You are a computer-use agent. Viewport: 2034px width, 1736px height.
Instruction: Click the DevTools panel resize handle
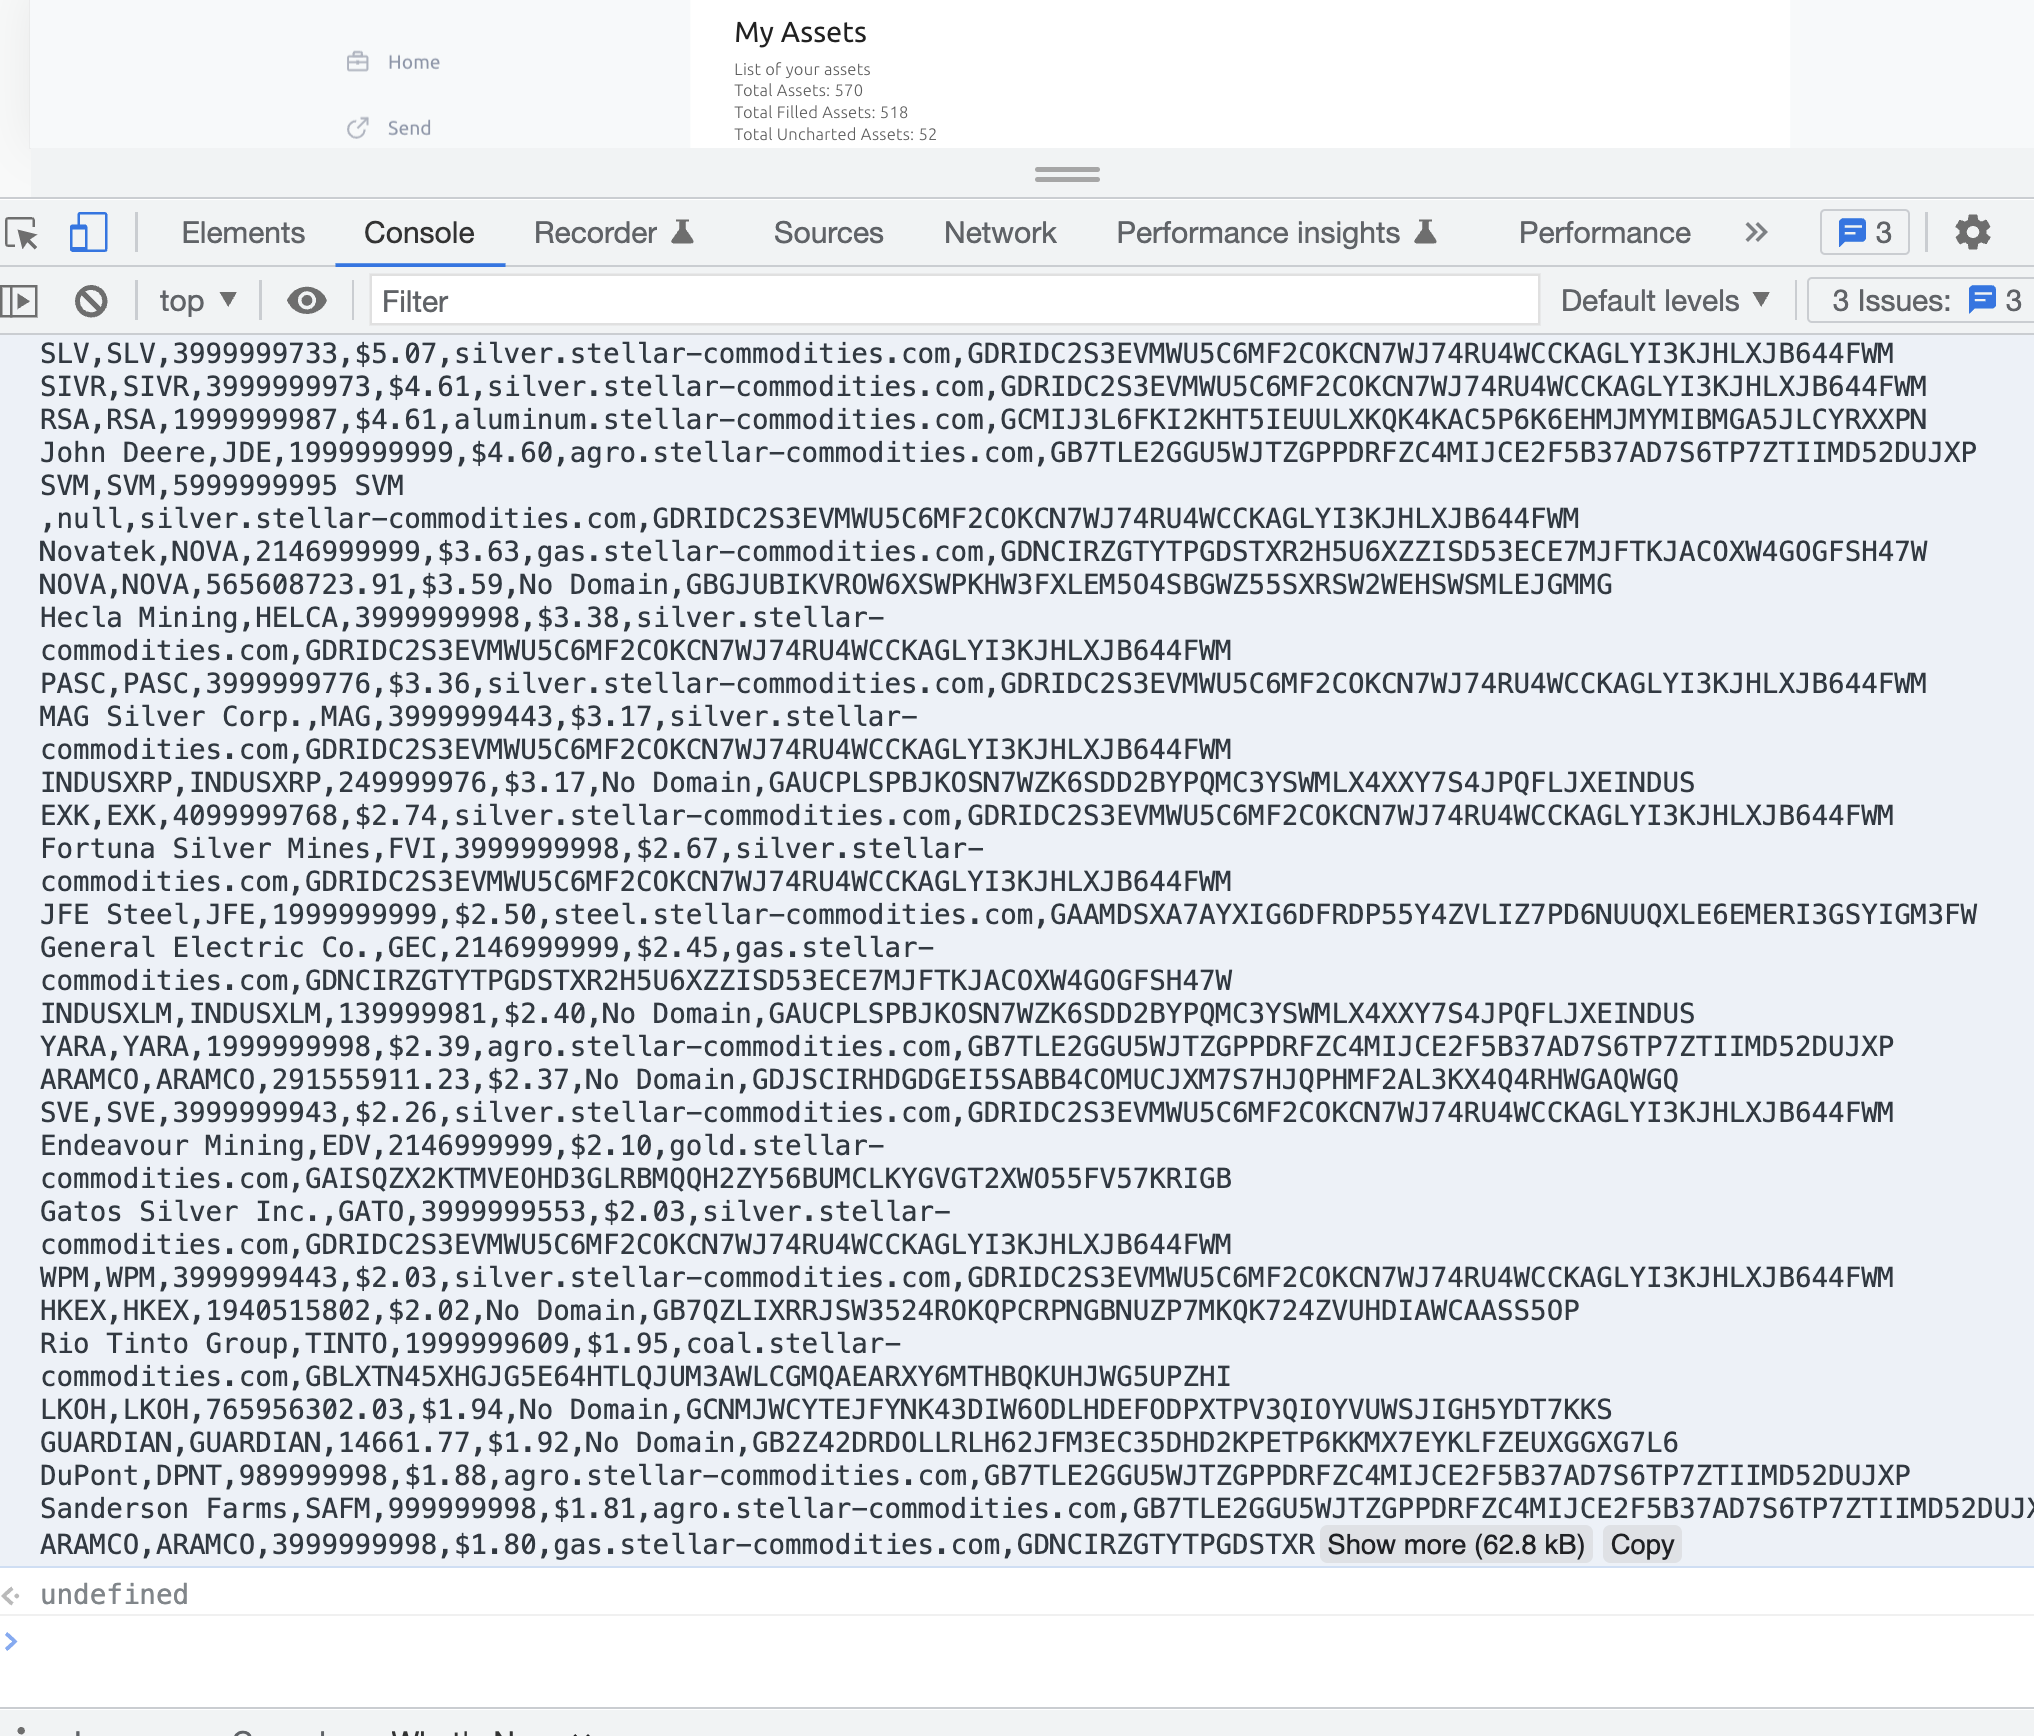(1067, 174)
